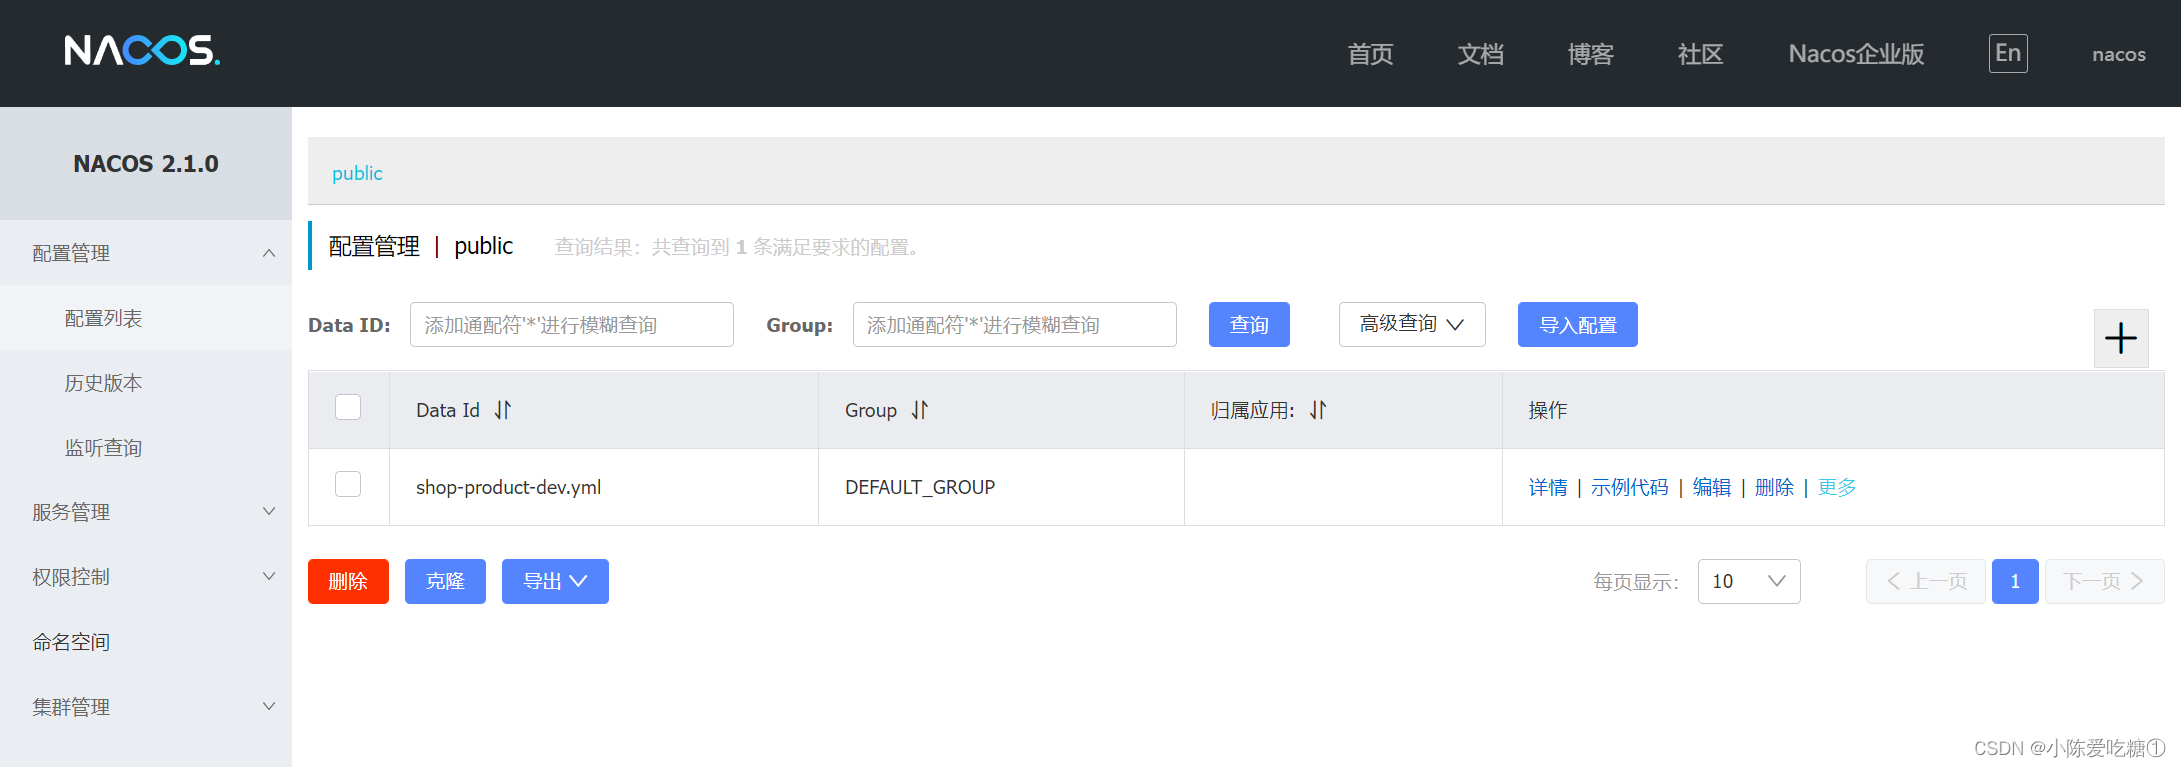Focus the Data ID search input

[x=572, y=324]
